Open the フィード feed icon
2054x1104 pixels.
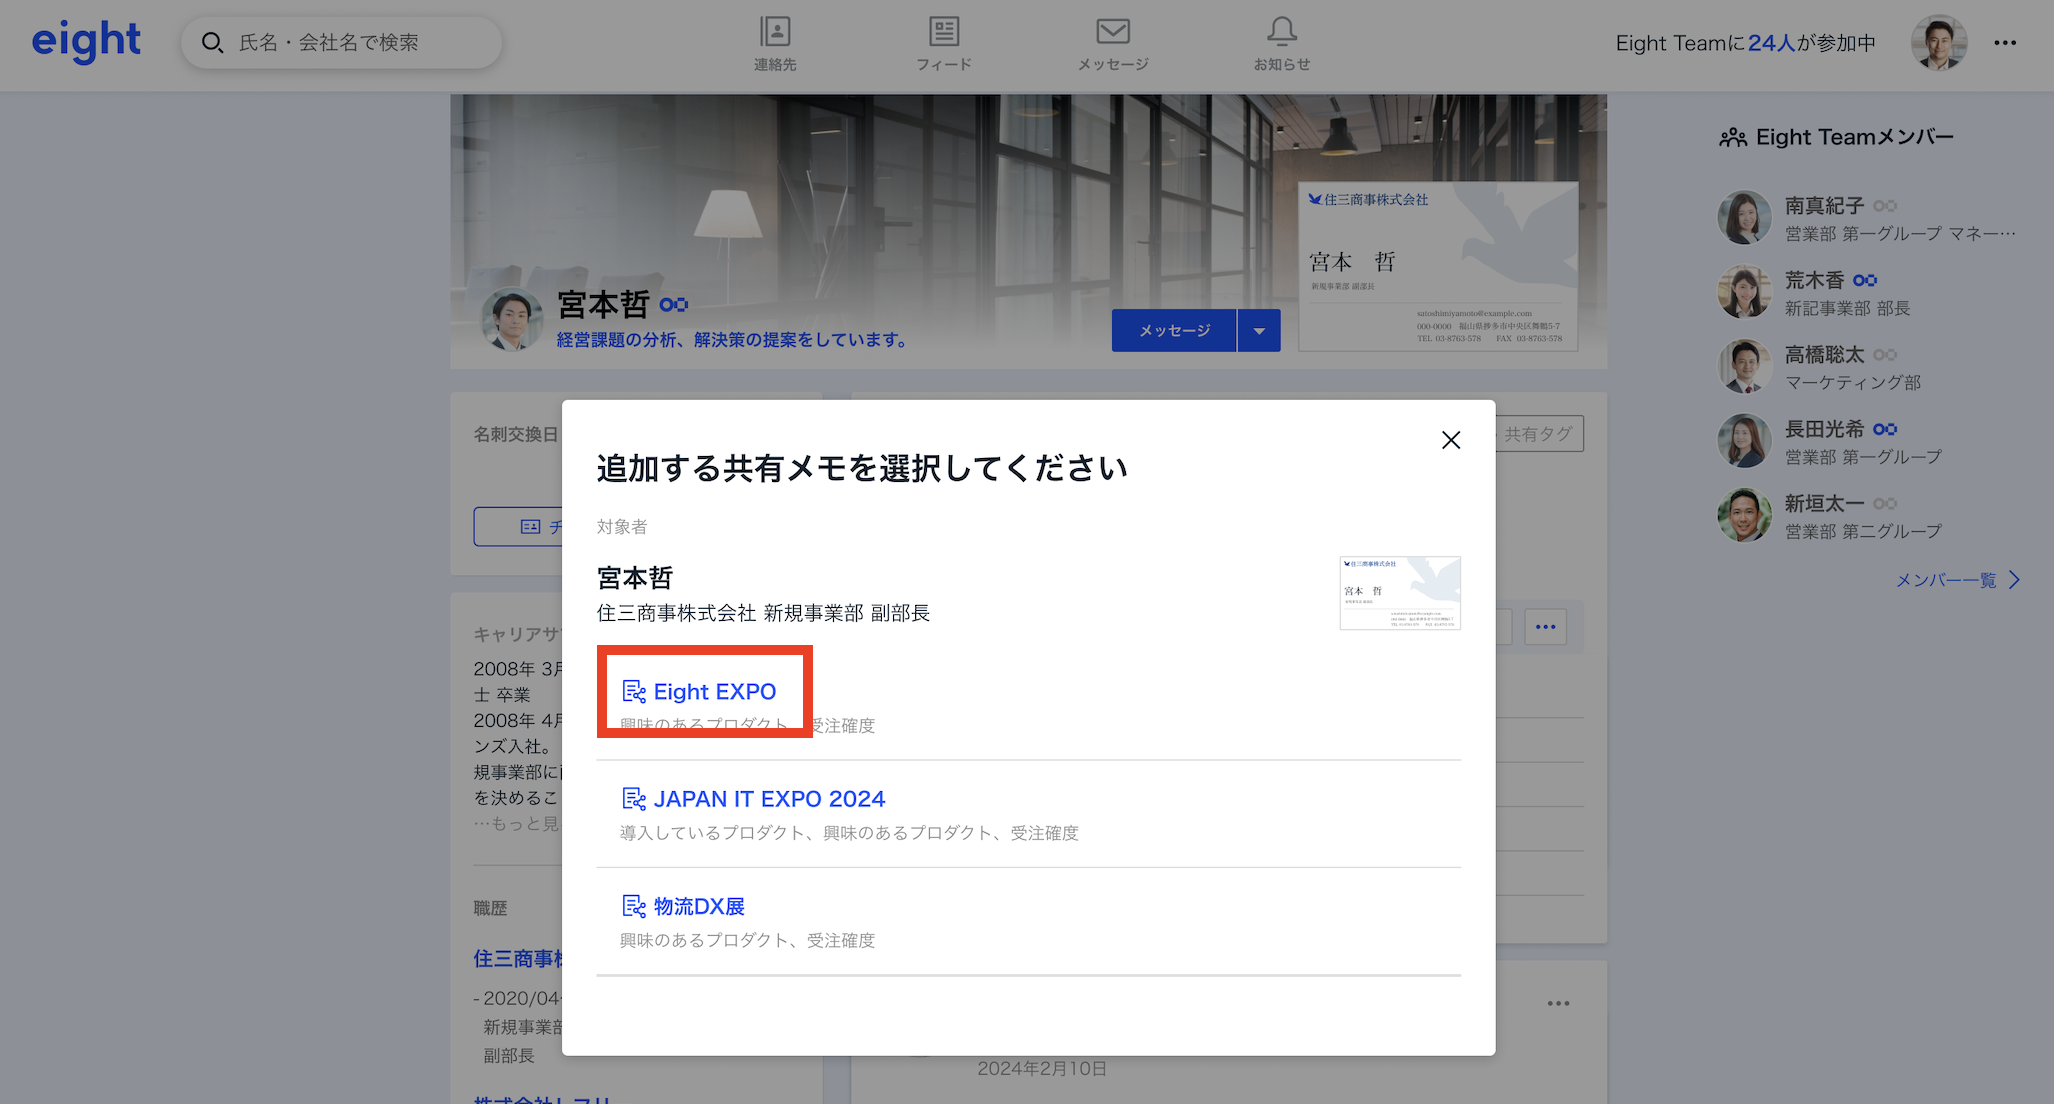[943, 32]
